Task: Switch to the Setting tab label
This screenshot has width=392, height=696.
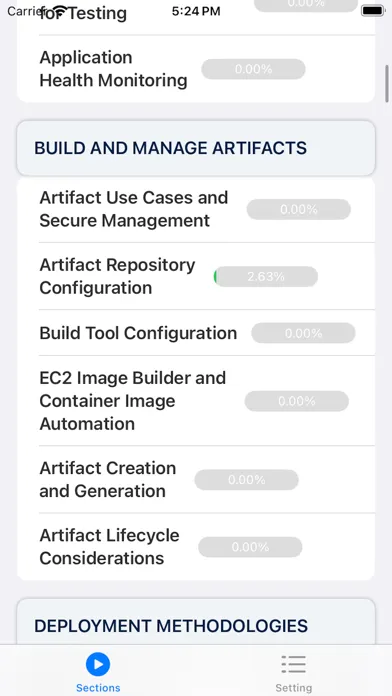Action: (293, 688)
